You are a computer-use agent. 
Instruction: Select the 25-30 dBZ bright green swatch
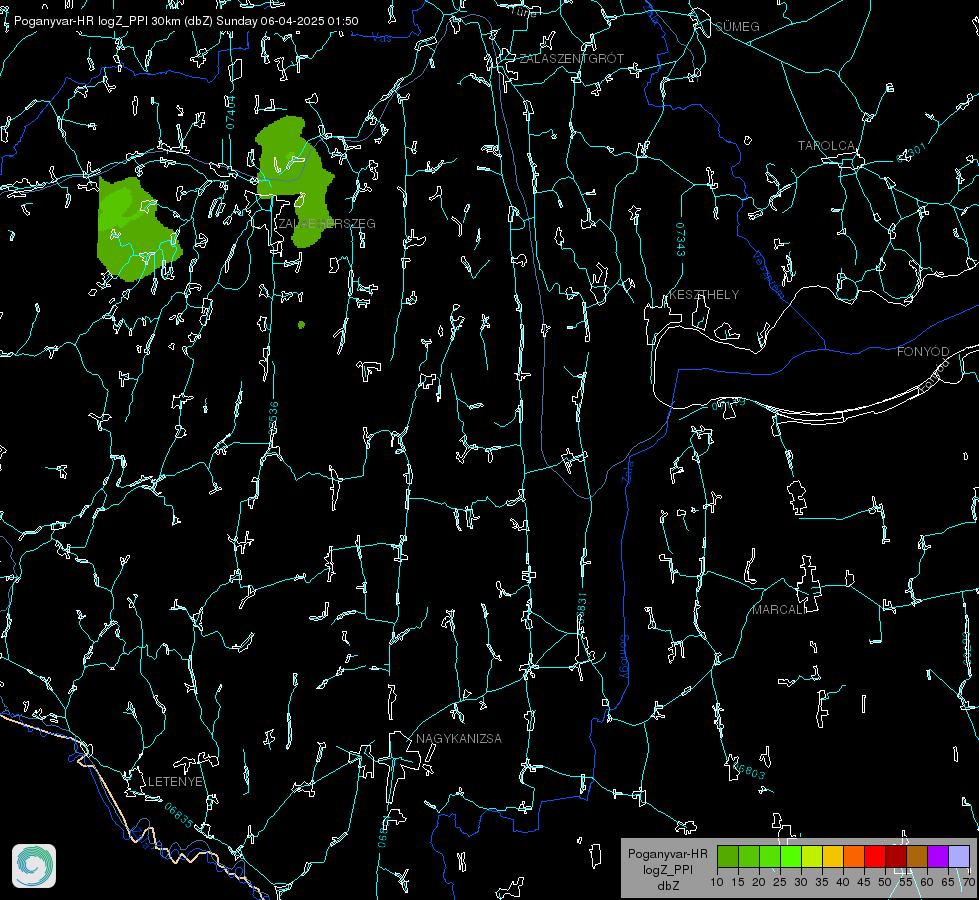tap(791, 856)
